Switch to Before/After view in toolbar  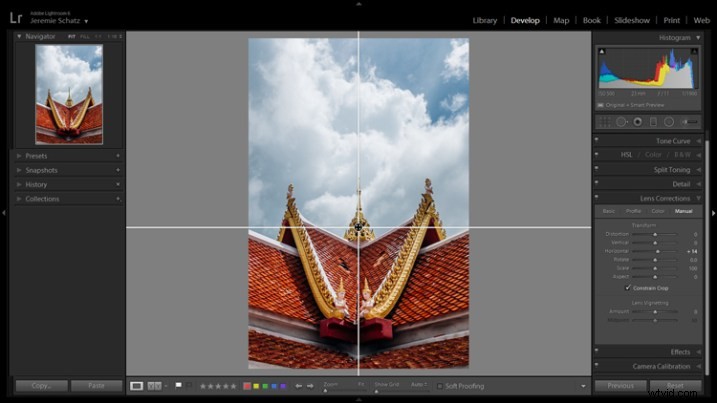tap(155, 386)
